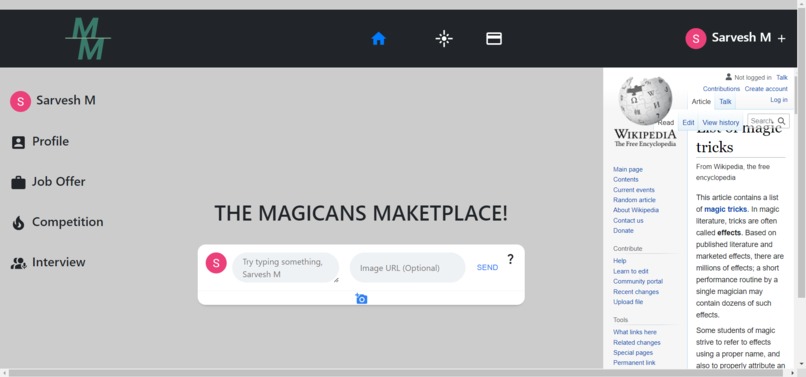The height and width of the screenshot is (377, 806).
Task: Click the SEND button
Action: pos(487,267)
